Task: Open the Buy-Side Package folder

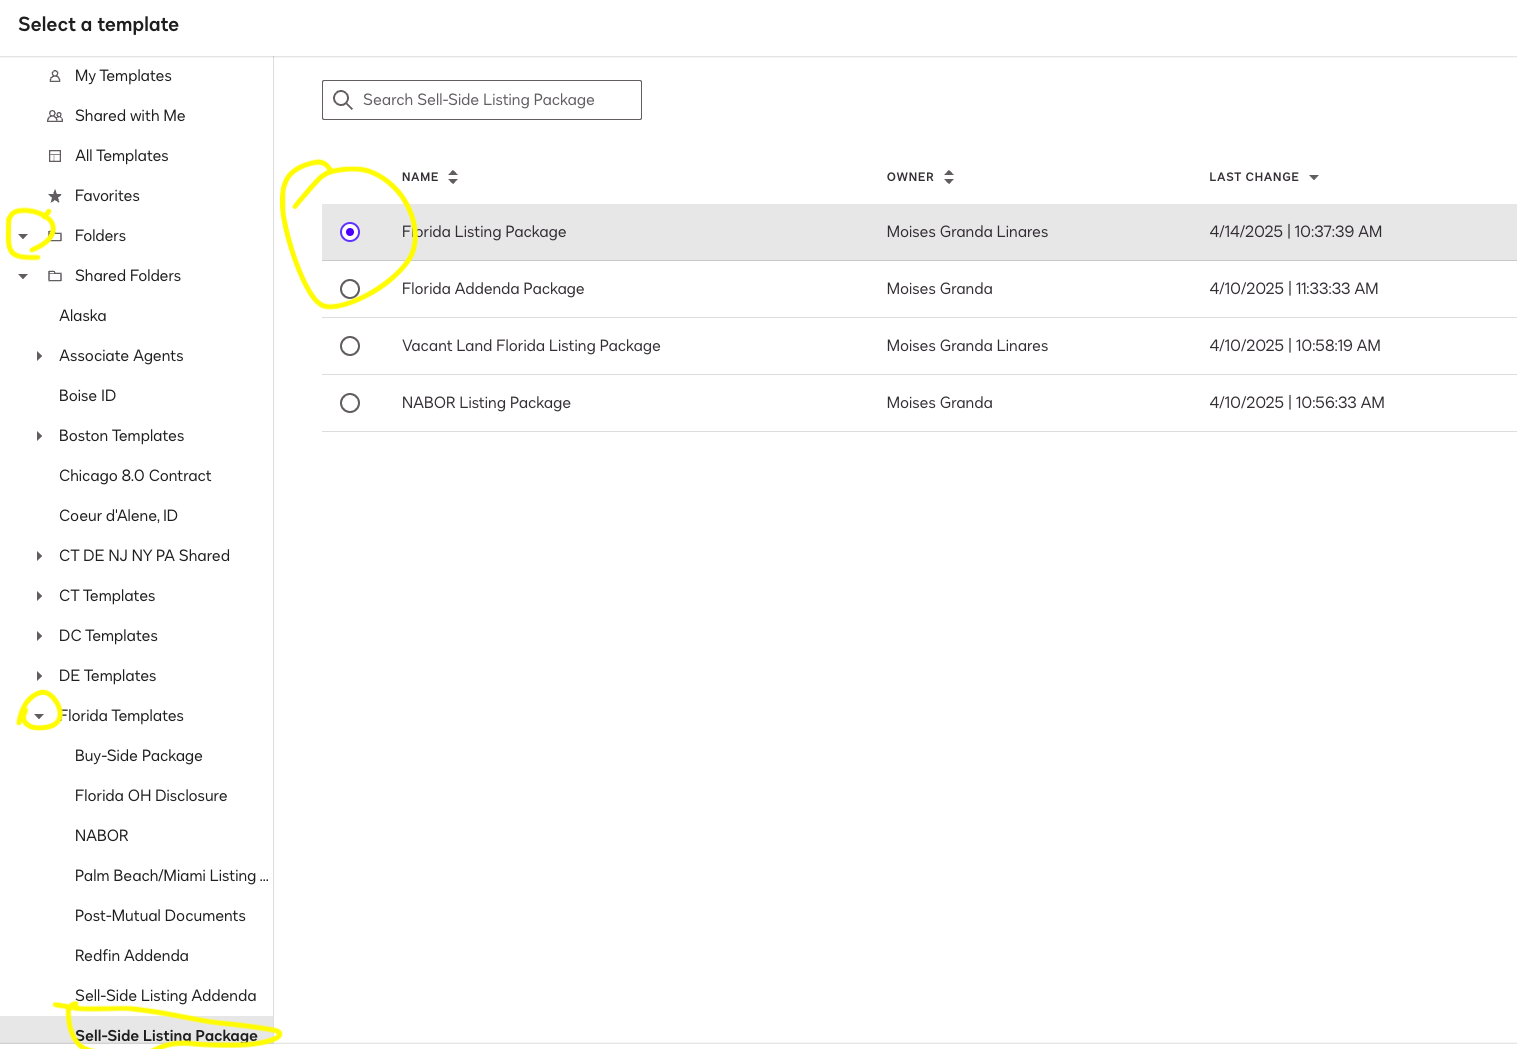Action: pos(139,756)
